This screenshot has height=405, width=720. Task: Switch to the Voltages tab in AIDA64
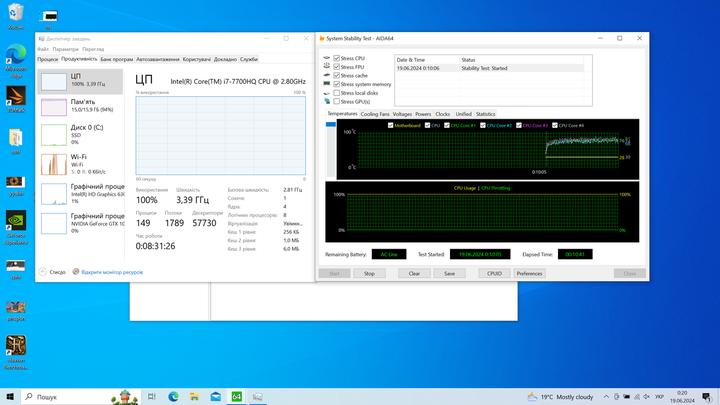coord(402,114)
